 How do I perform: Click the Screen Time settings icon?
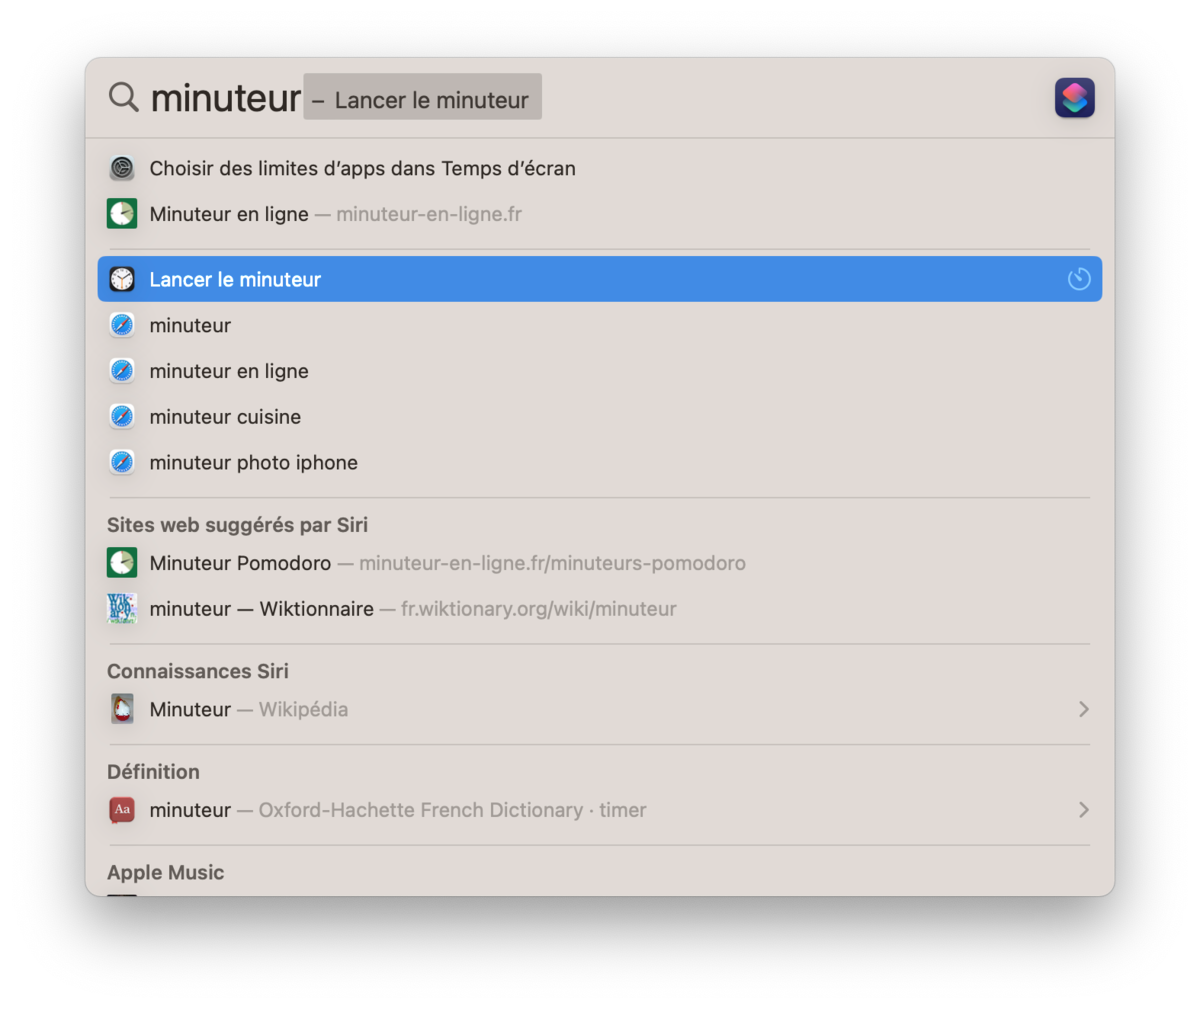pyautogui.click(x=122, y=168)
